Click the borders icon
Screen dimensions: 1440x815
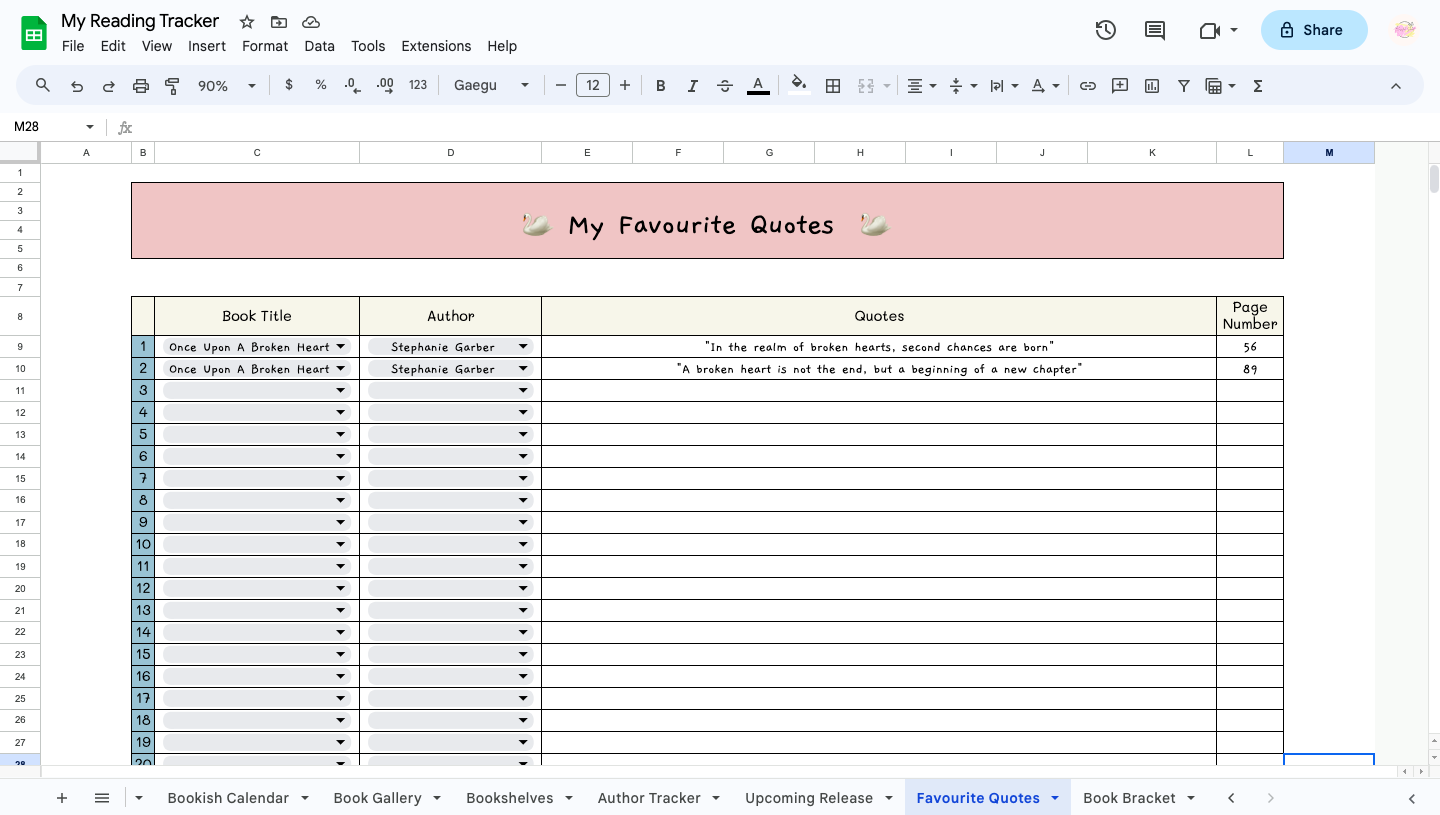(x=832, y=86)
